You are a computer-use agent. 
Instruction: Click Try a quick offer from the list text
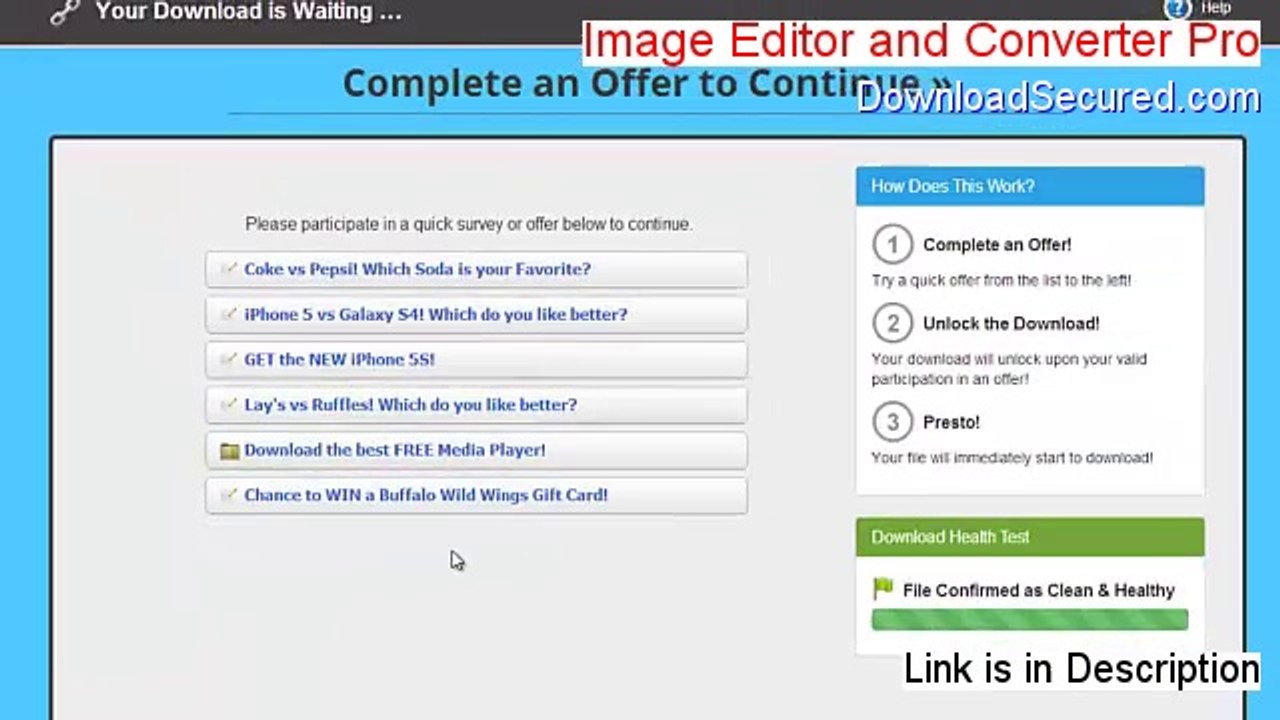pyautogui.click(x=1001, y=281)
